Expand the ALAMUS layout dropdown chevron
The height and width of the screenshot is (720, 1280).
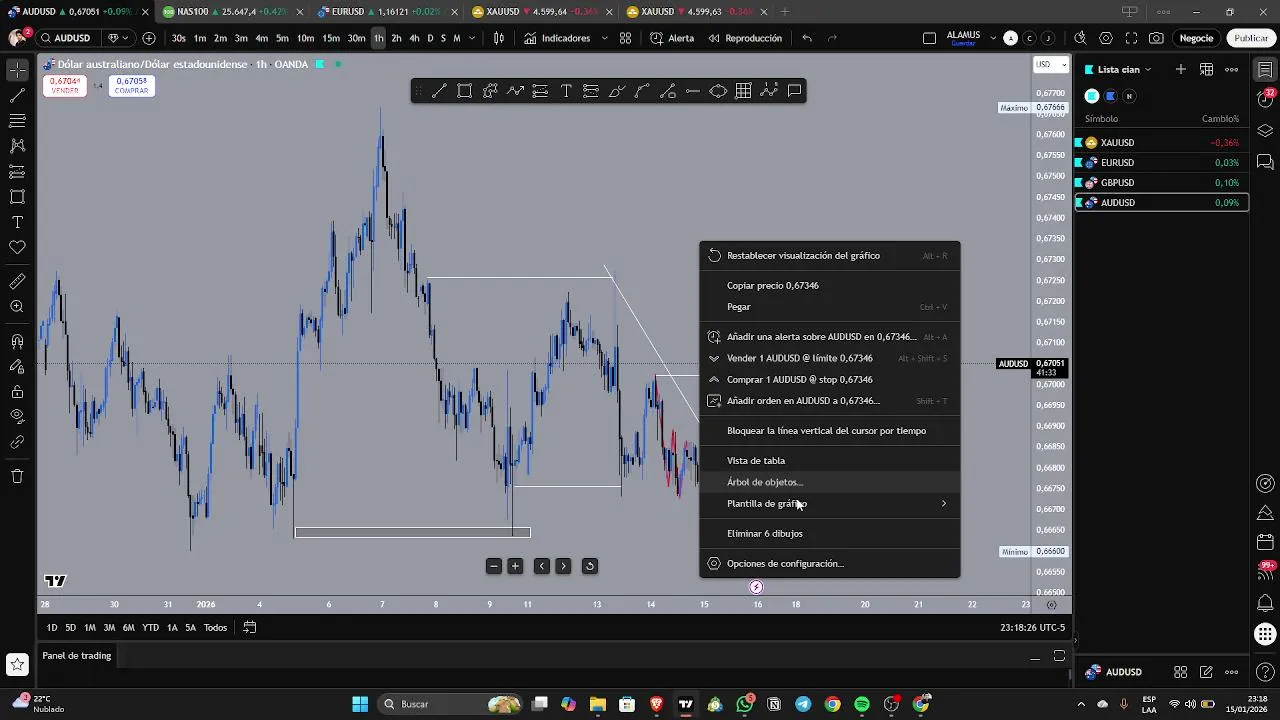993,38
